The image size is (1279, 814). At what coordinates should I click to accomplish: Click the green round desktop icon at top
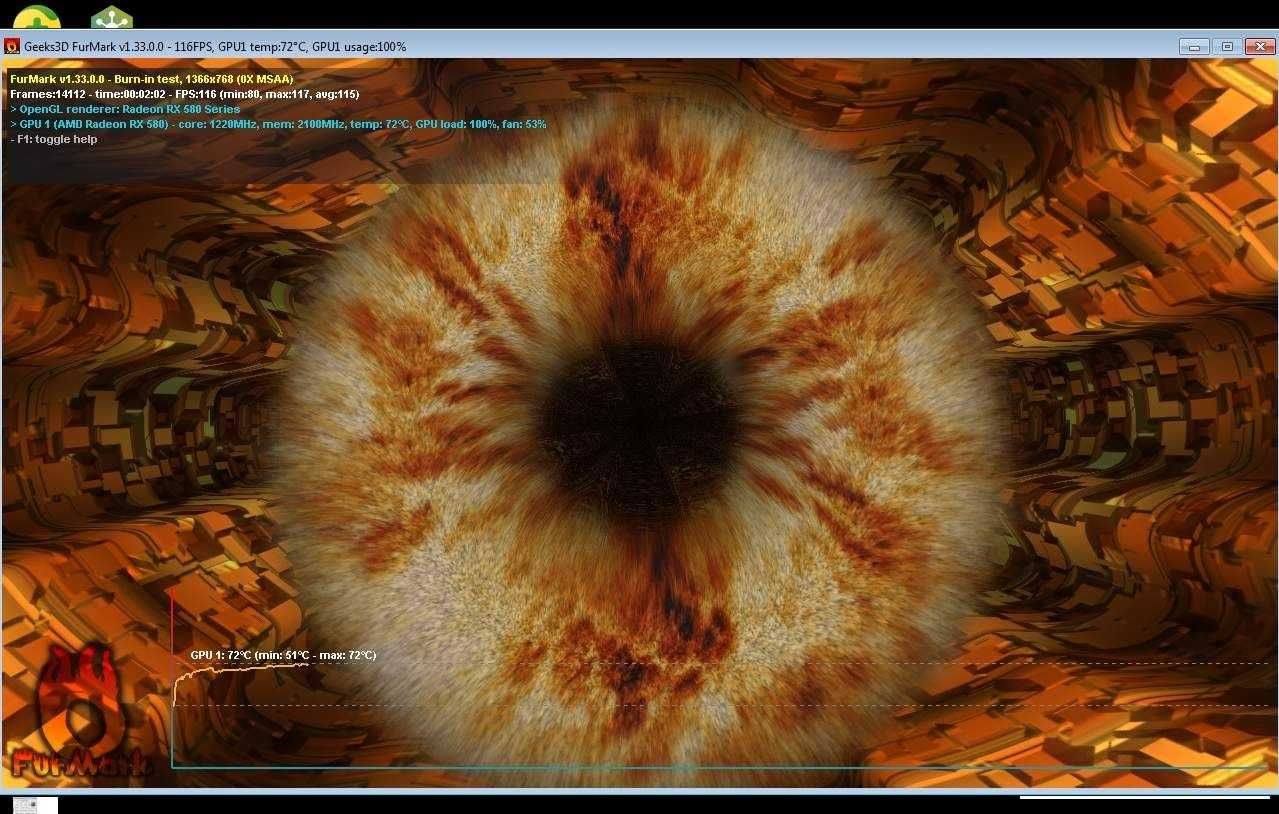37,16
